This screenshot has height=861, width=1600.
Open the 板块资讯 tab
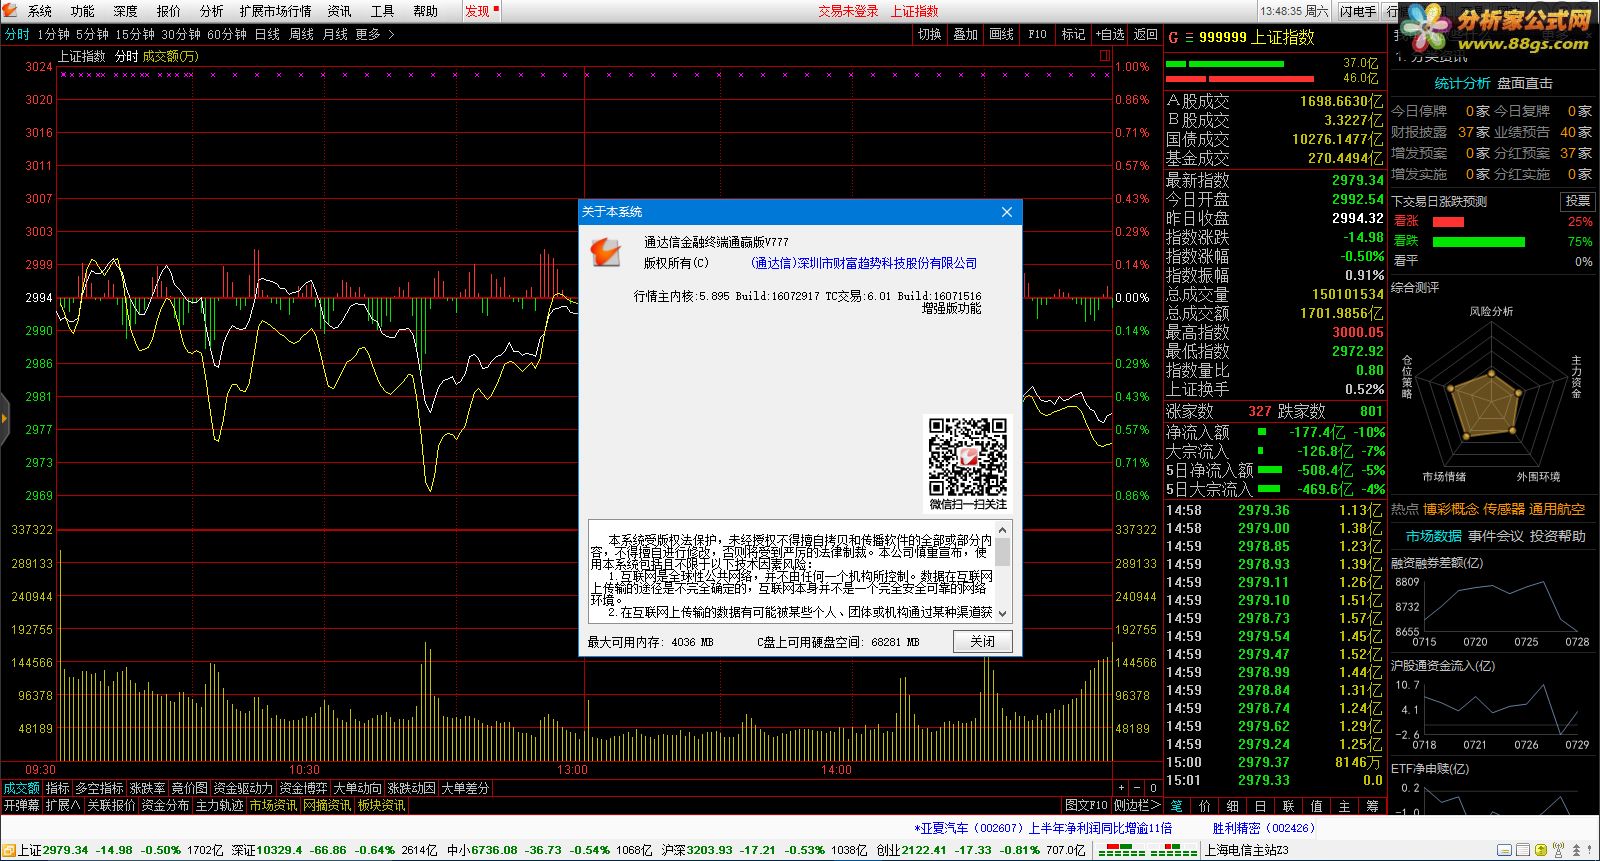pos(381,805)
